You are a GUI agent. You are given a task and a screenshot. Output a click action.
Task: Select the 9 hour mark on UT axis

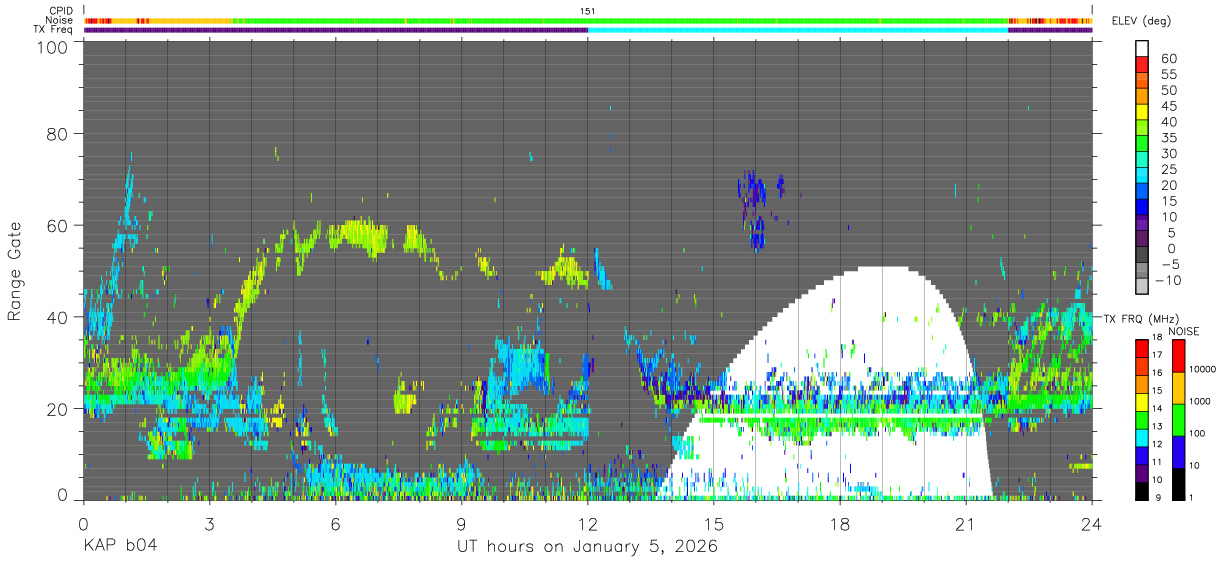461,523
